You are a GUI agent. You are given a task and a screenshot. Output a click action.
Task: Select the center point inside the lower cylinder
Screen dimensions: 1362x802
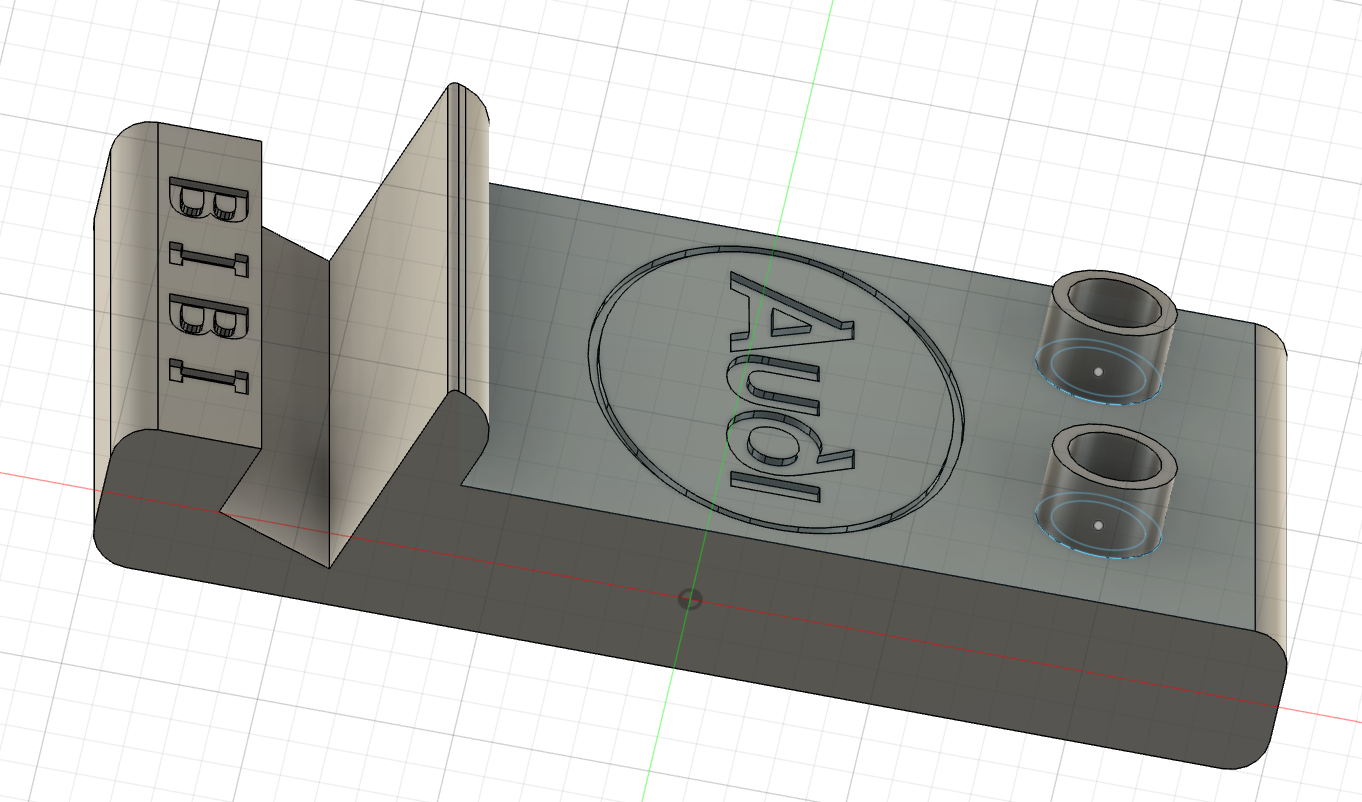[x=1097, y=524]
